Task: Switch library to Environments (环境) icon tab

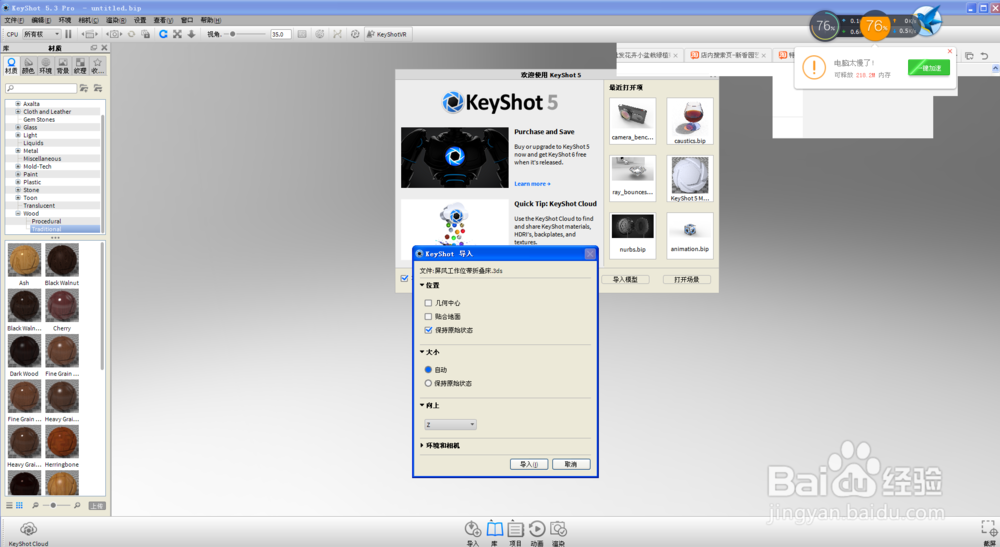Action: pyautogui.click(x=45, y=65)
